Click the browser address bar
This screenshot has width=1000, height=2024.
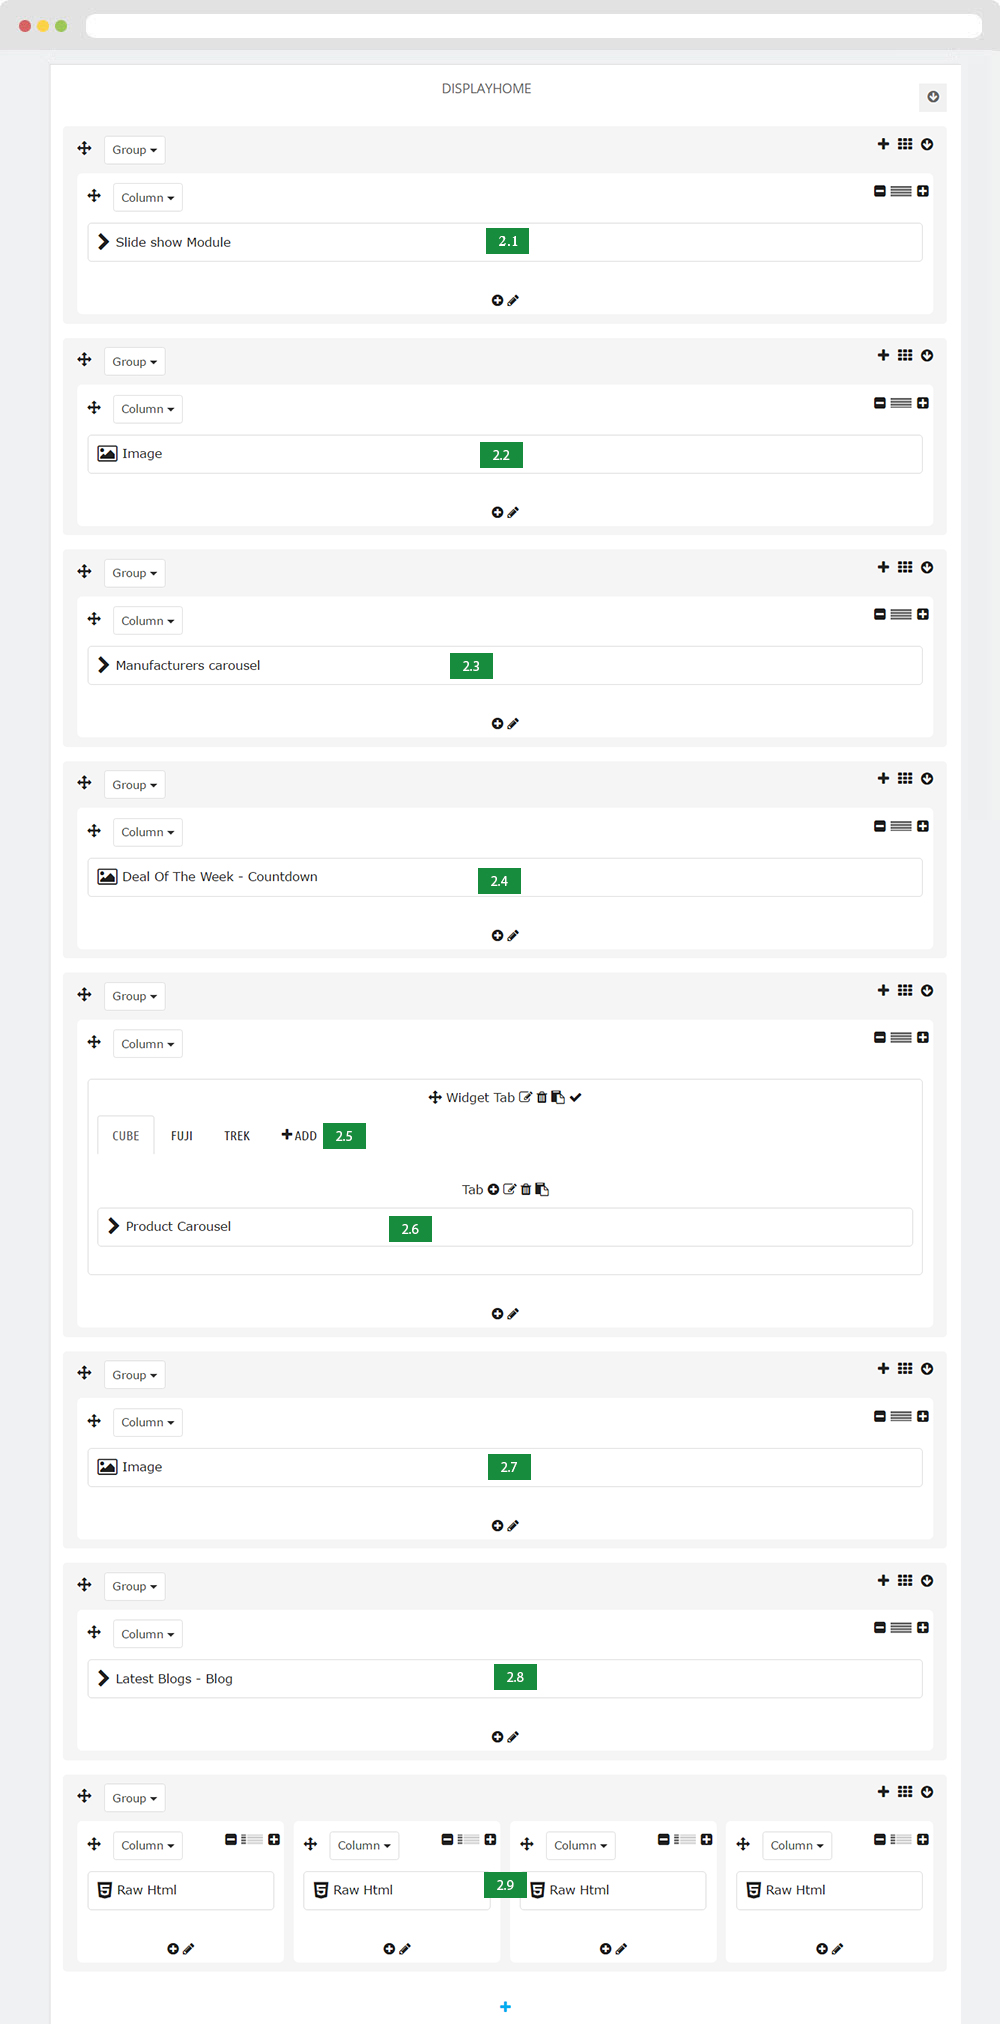pyautogui.click(x=534, y=26)
